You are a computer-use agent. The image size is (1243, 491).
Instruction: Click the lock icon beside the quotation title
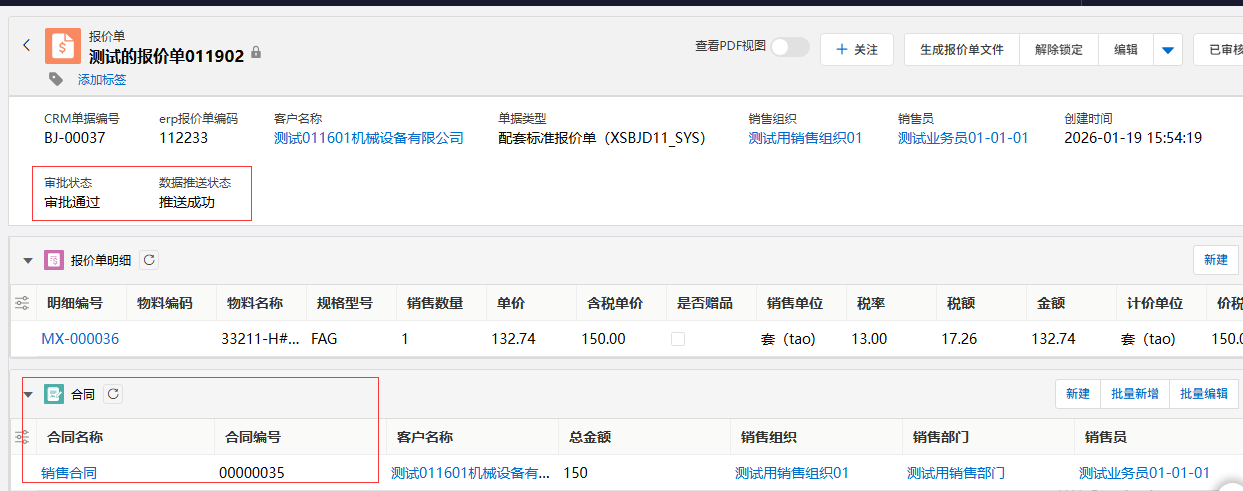click(256, 52)
